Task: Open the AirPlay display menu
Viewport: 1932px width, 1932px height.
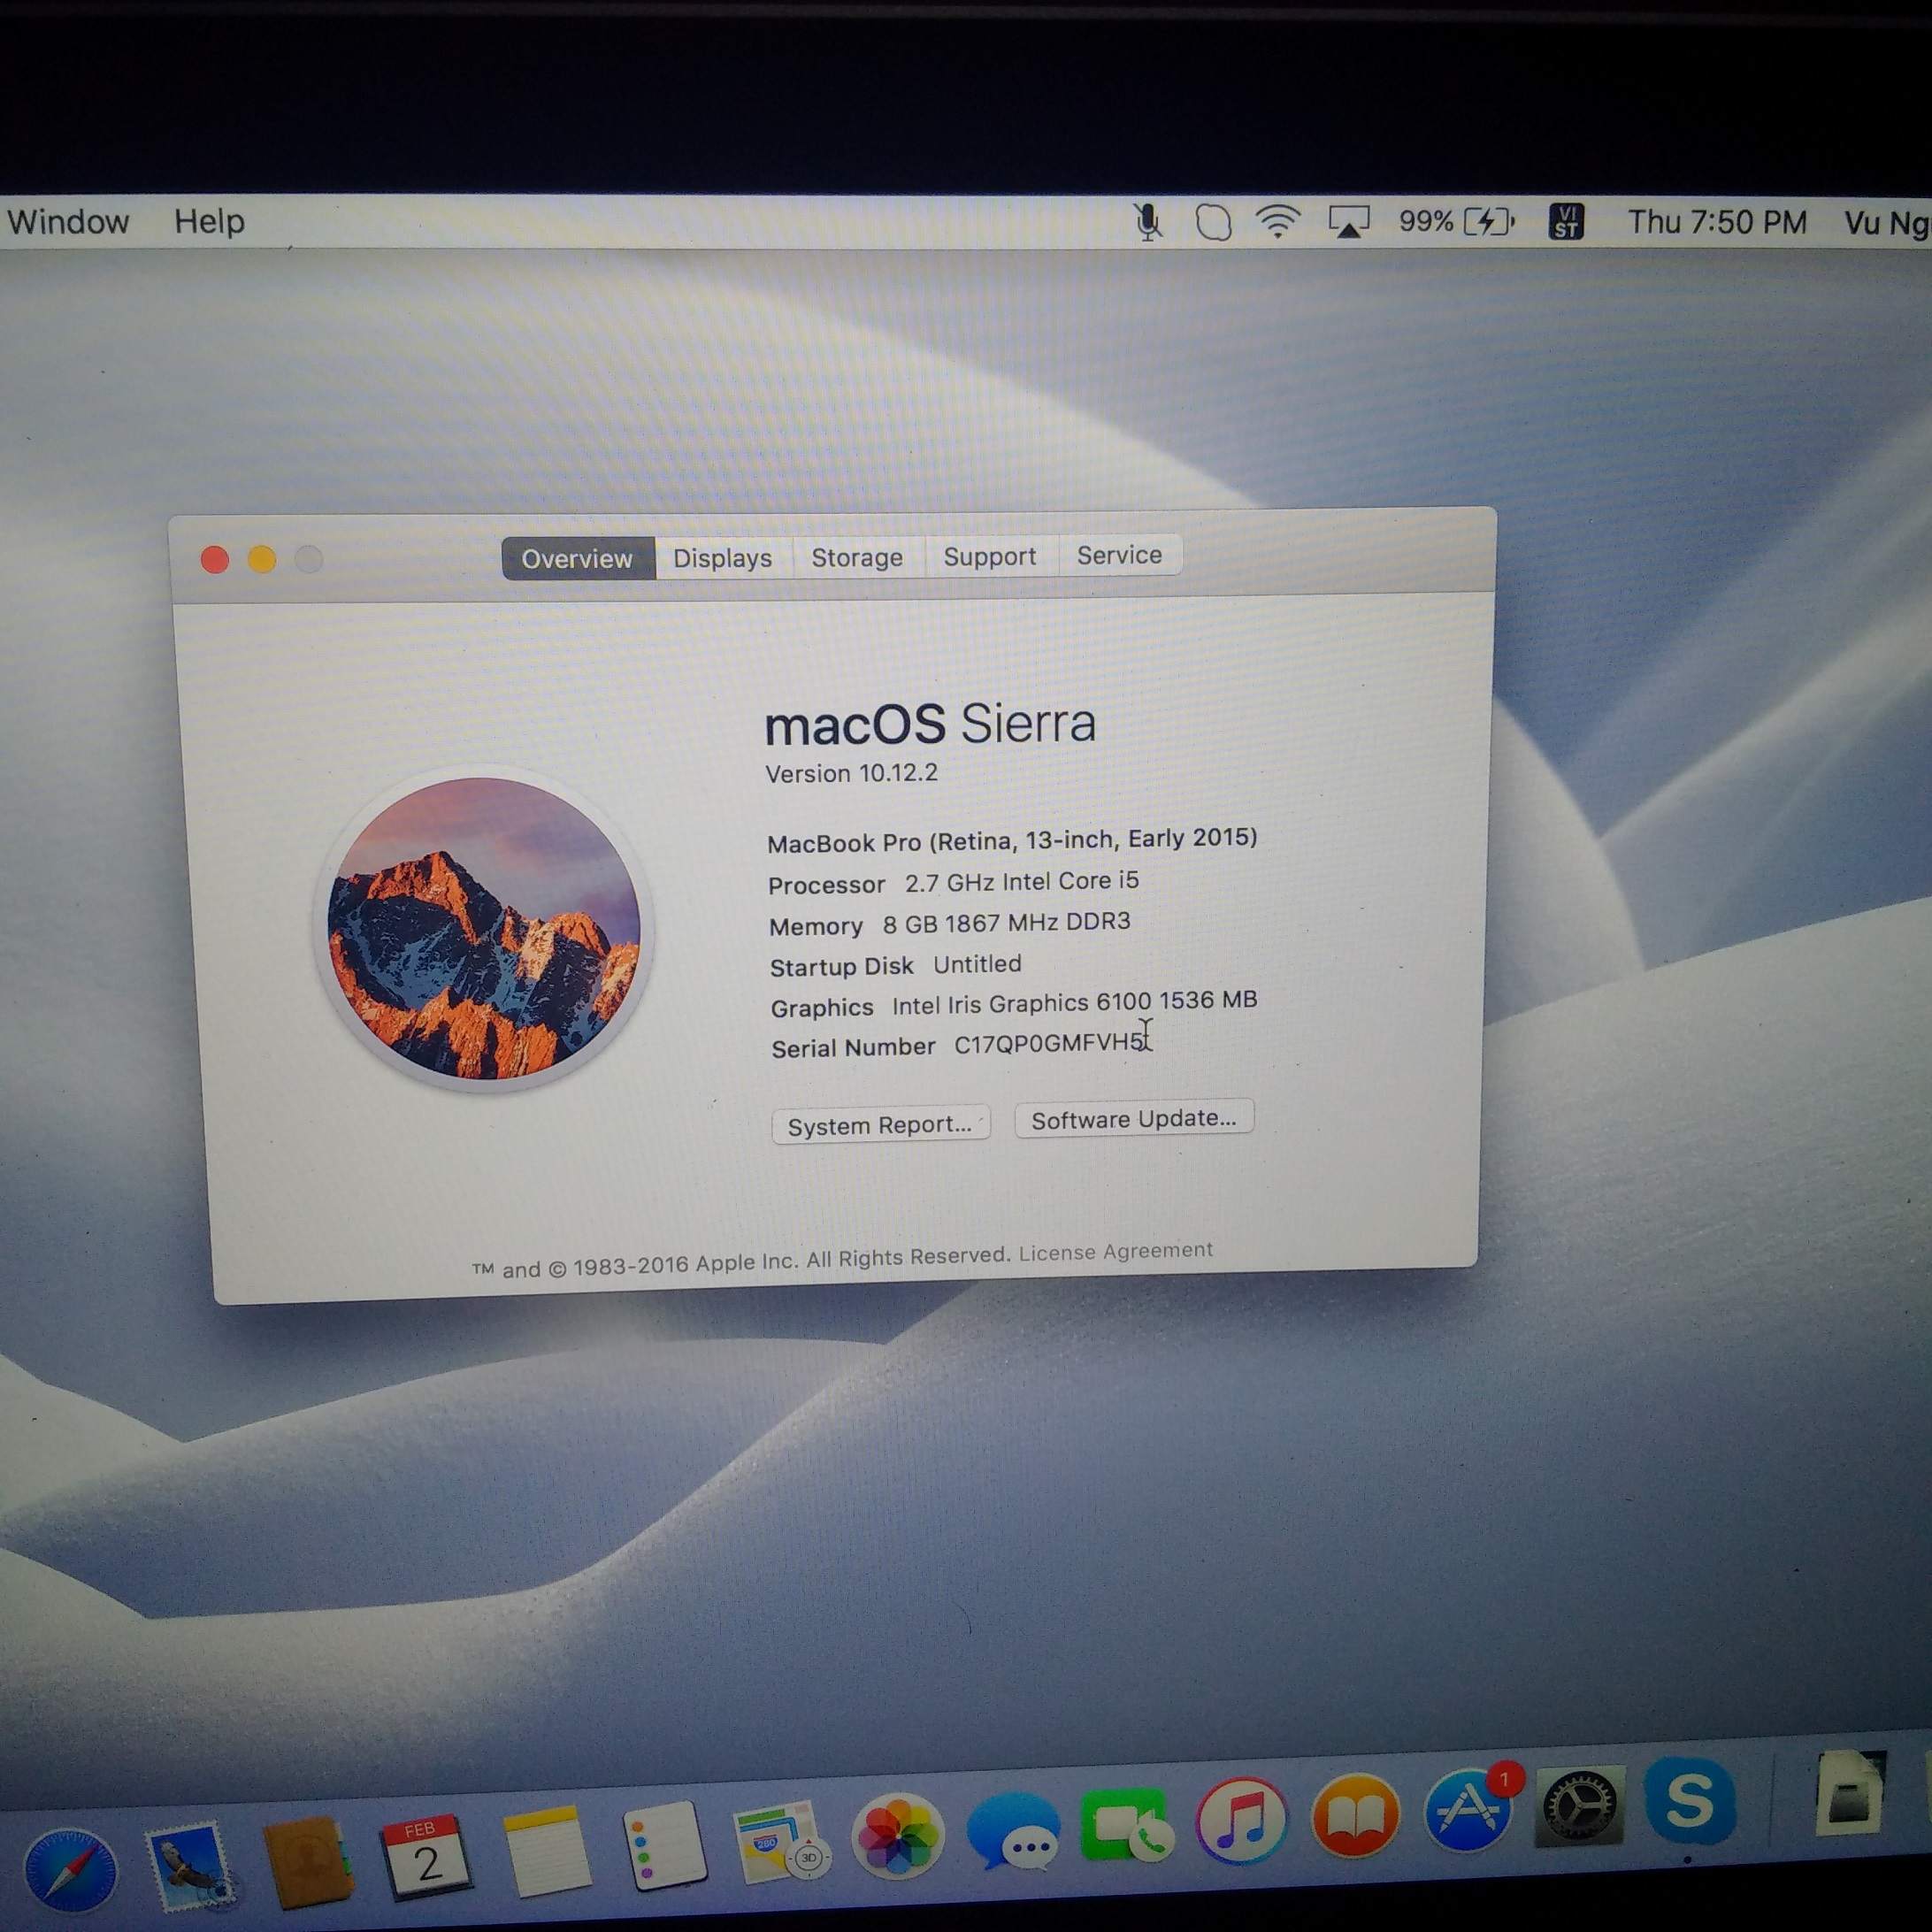Action: tap(1348, 221)
